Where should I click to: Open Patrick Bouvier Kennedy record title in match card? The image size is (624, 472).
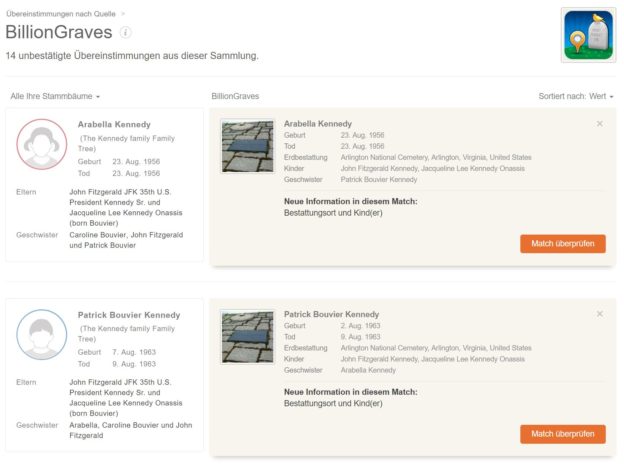pos(331,314)
